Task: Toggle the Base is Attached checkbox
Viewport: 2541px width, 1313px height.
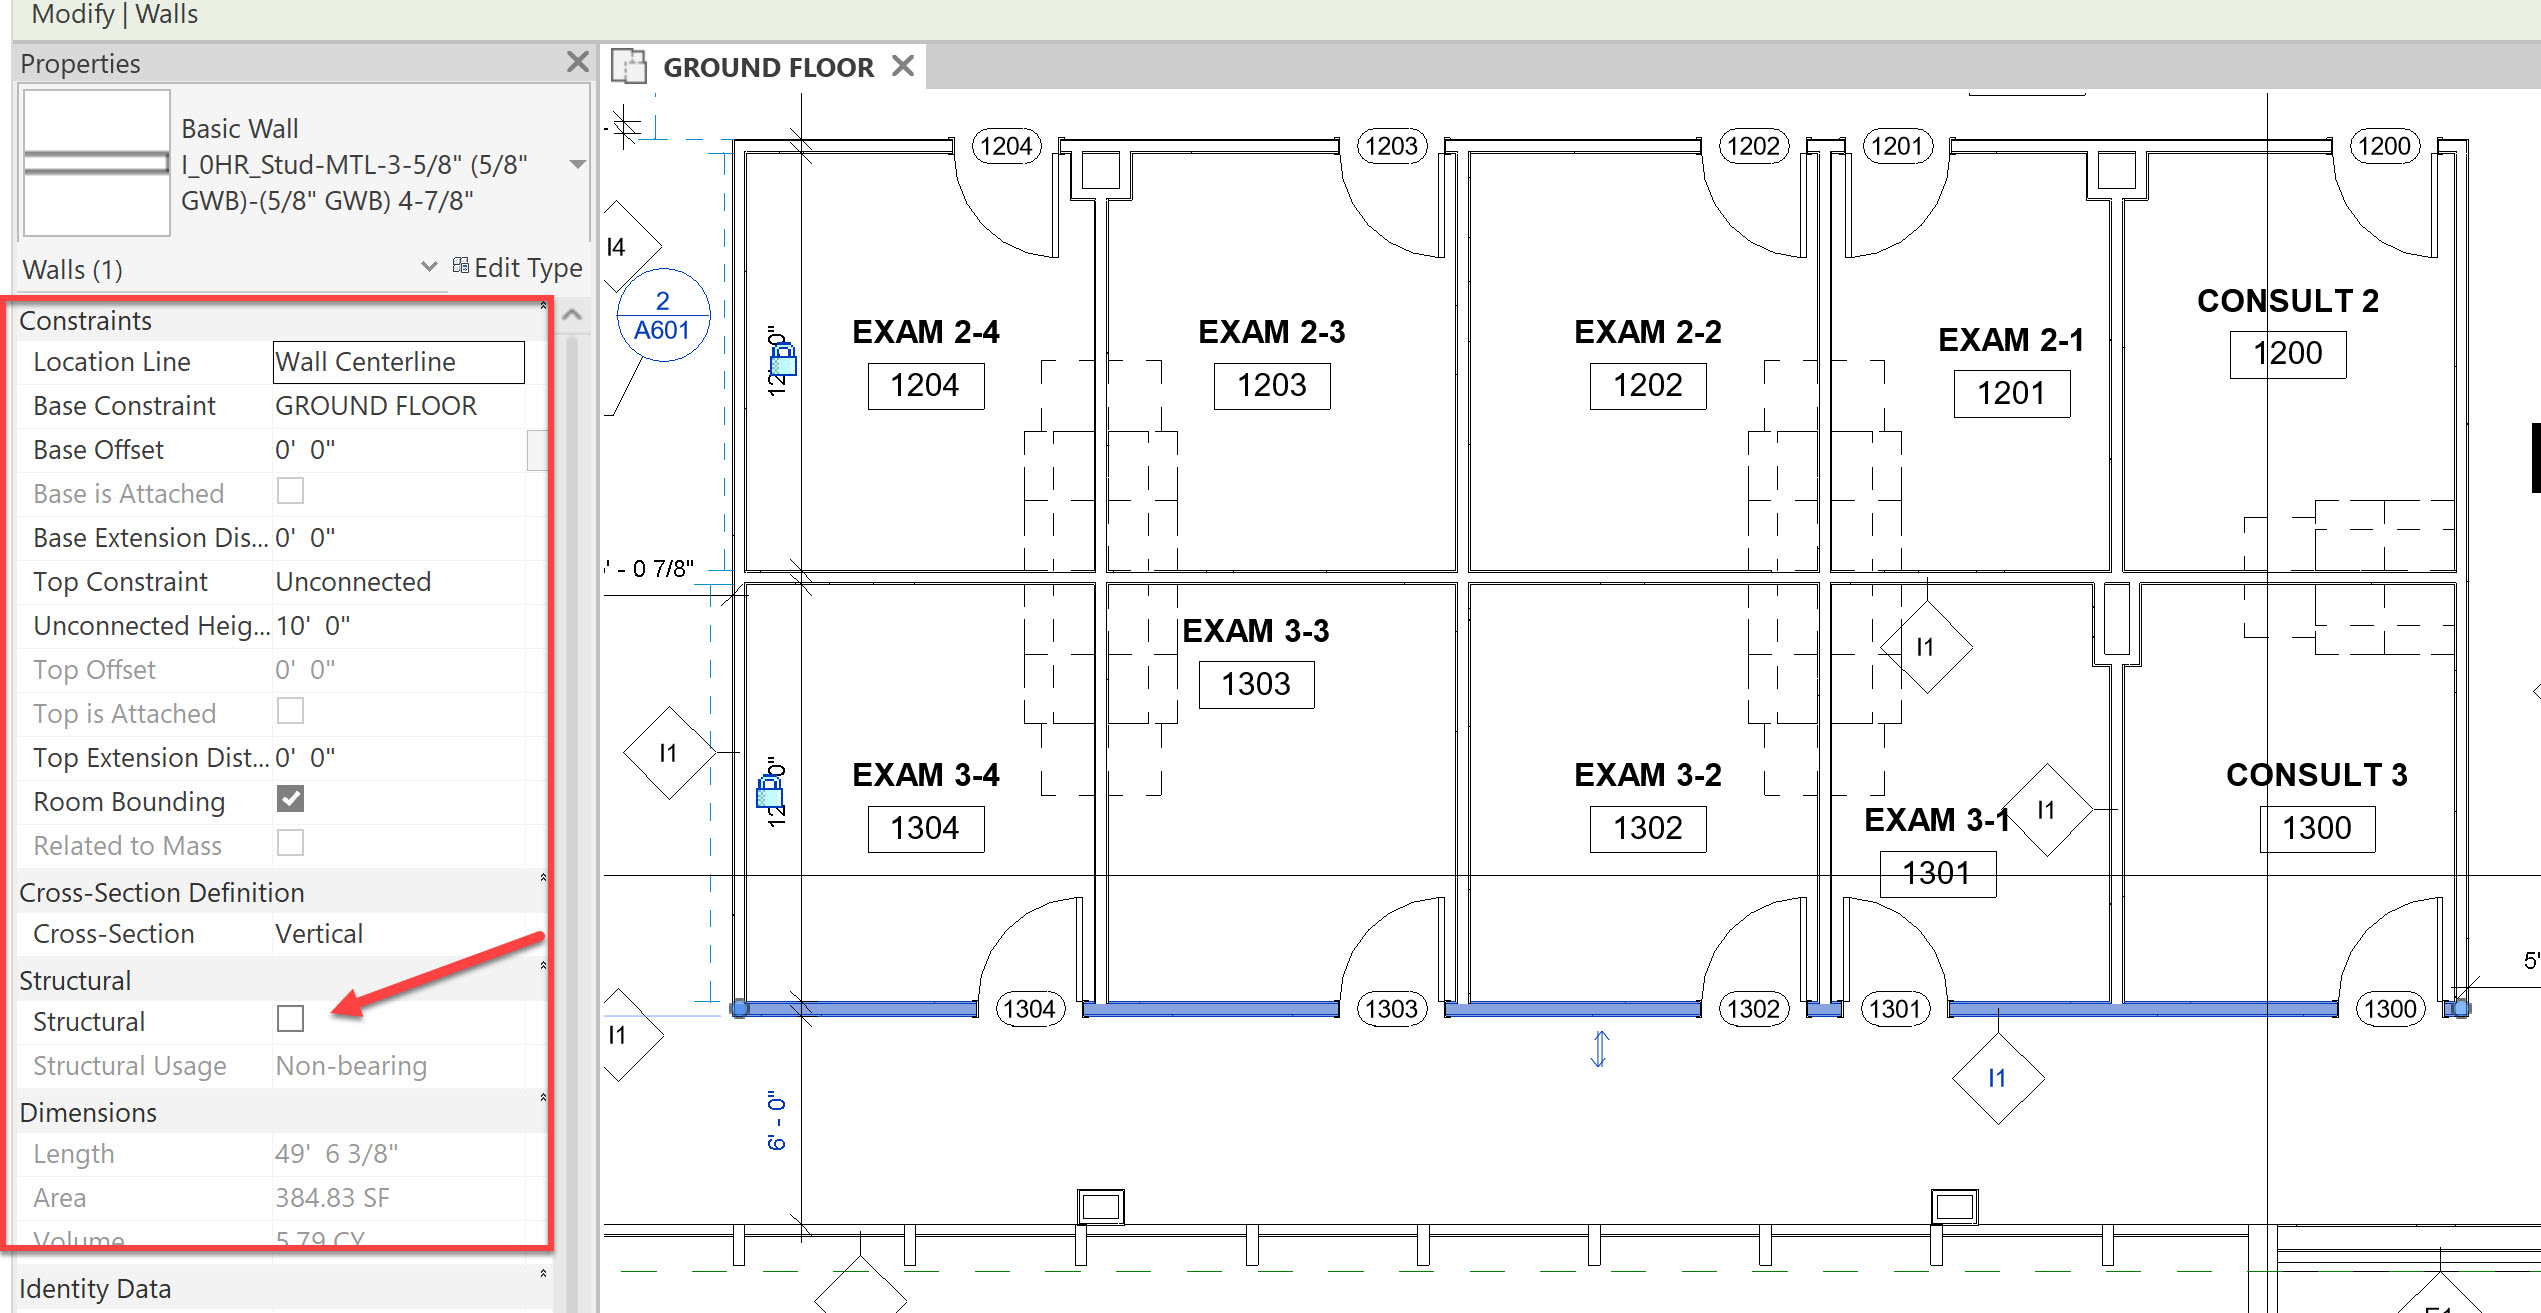Action: click(290, 491)
